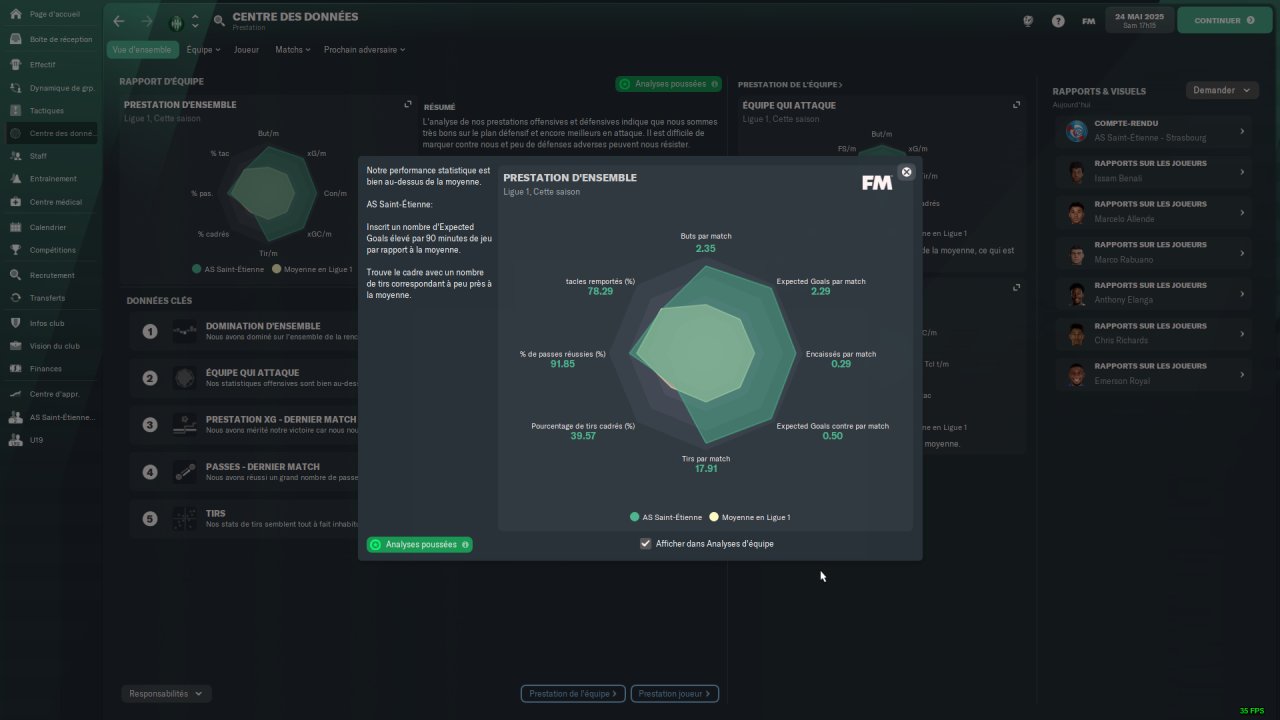Select Centre des données in sidebar

coord(50,134)
